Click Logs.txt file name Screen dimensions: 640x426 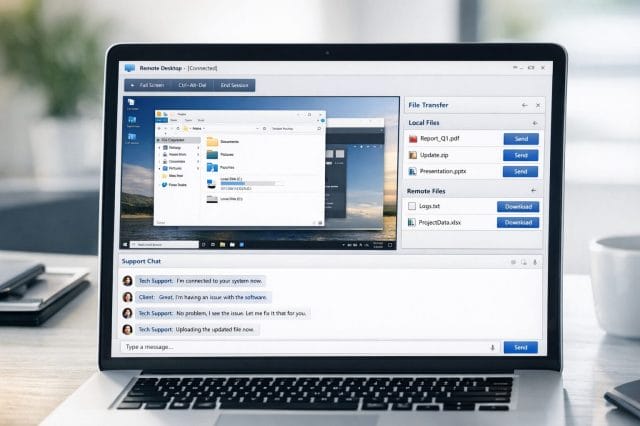429,206
